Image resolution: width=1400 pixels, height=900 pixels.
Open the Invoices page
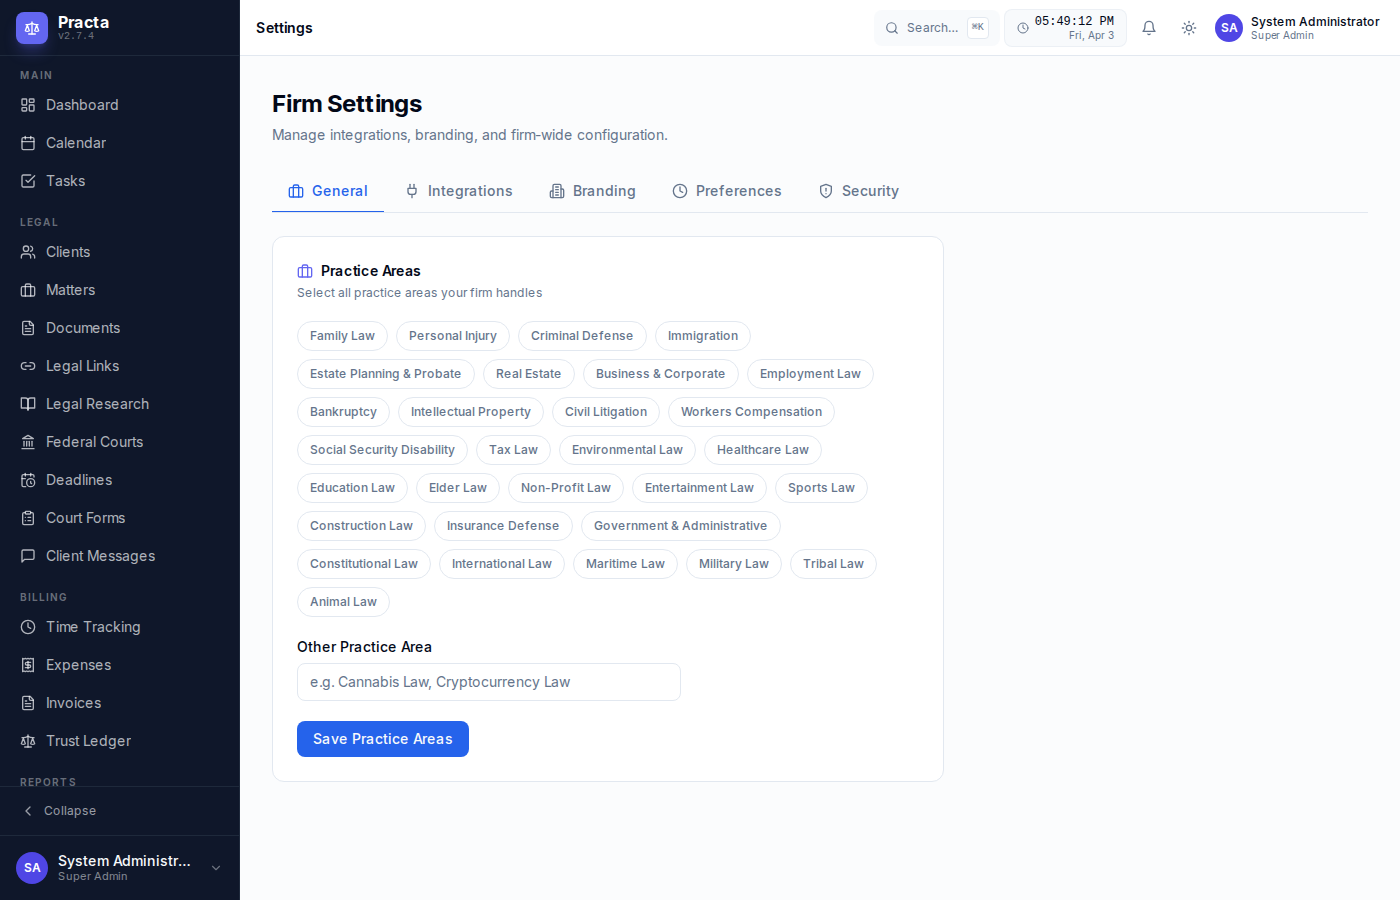(120, 703)
